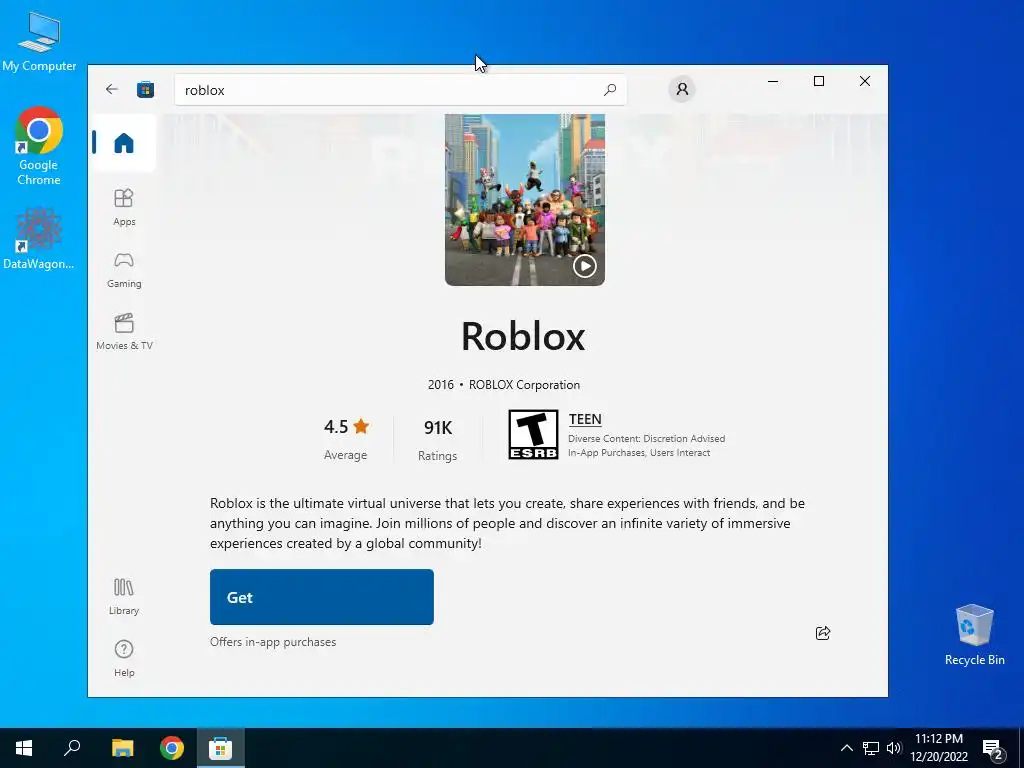Click the Offers in-app purchases text
Viewport: 1024px width, 768px height.
pos(273,642)
